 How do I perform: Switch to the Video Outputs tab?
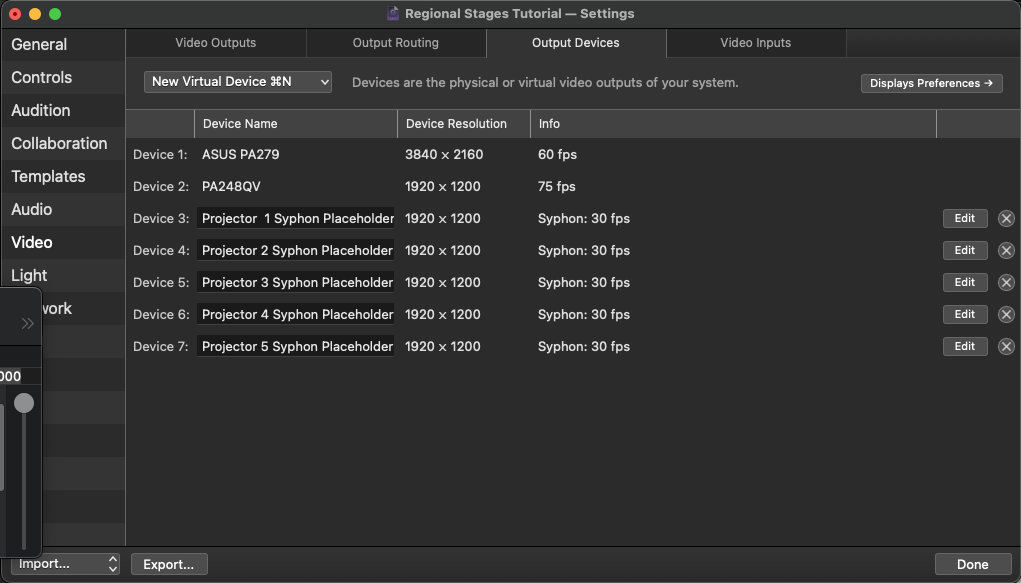[x=214, y=42]
